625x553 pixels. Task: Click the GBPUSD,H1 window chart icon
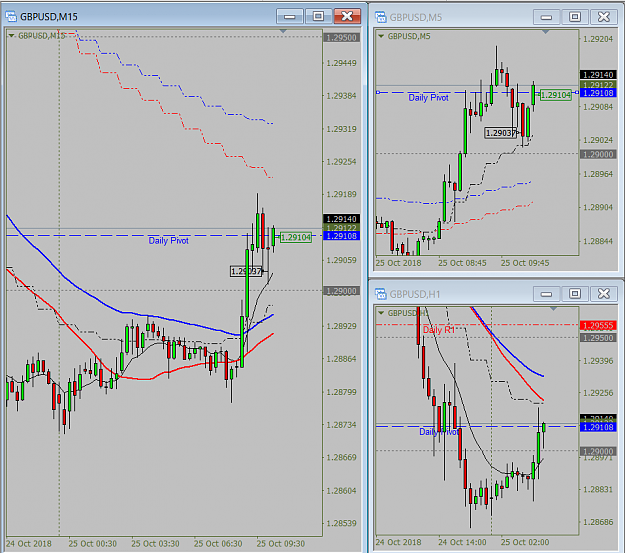pos(381,294)
